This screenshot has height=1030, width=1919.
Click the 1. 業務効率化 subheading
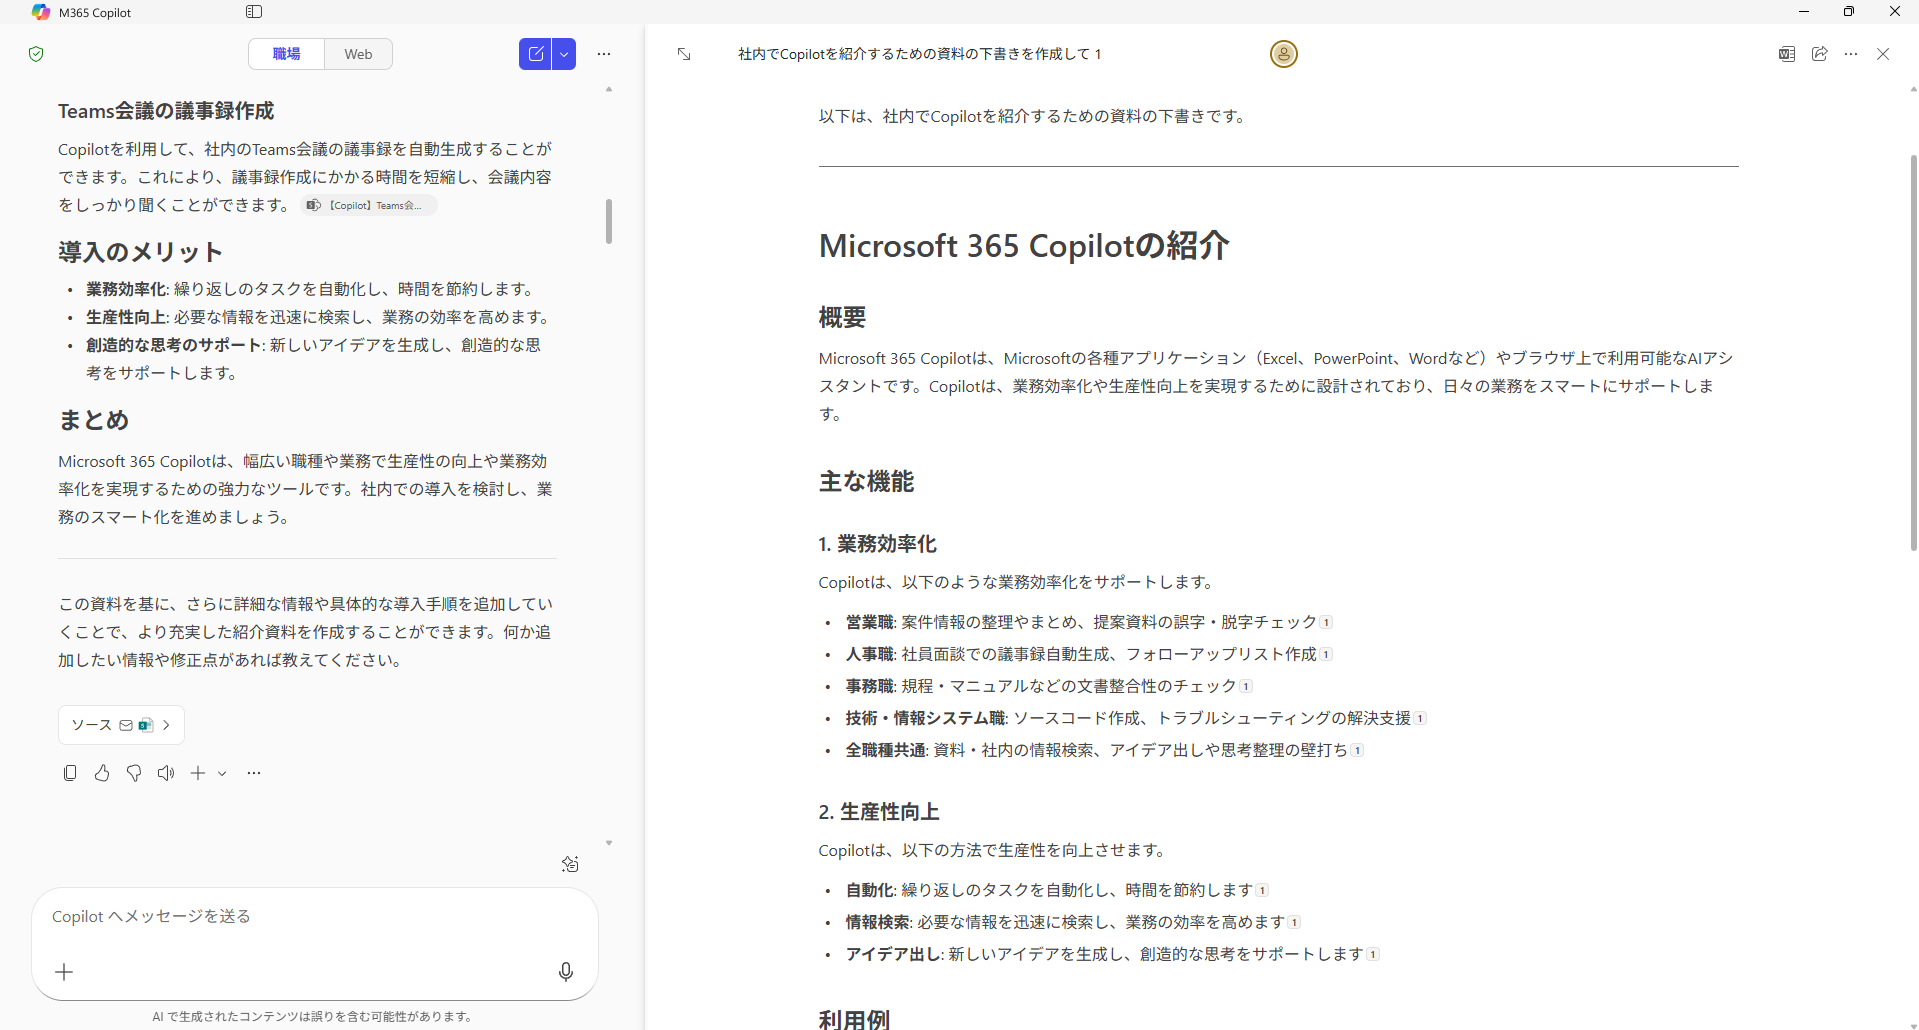877,544
